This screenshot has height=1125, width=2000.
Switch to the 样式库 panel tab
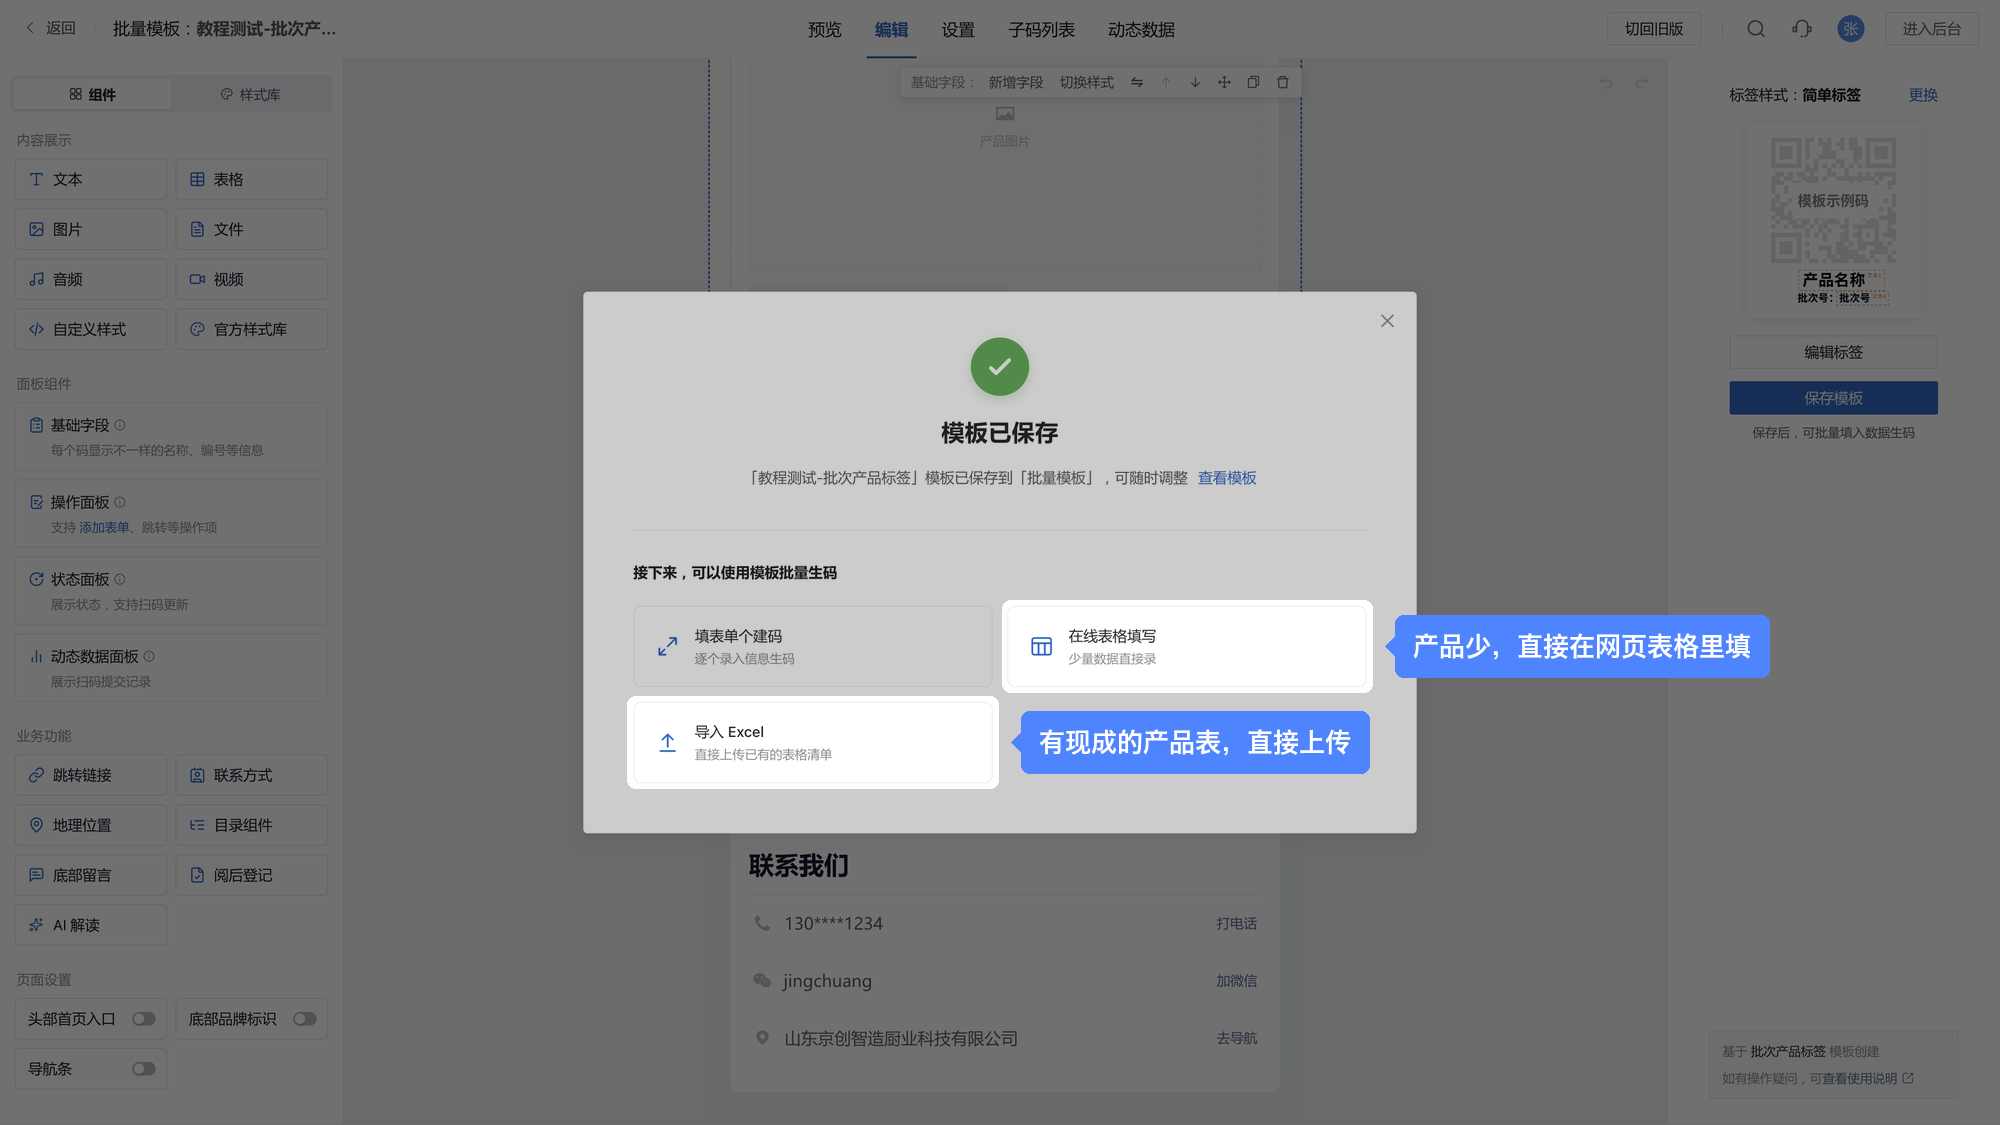coord(250,94)
